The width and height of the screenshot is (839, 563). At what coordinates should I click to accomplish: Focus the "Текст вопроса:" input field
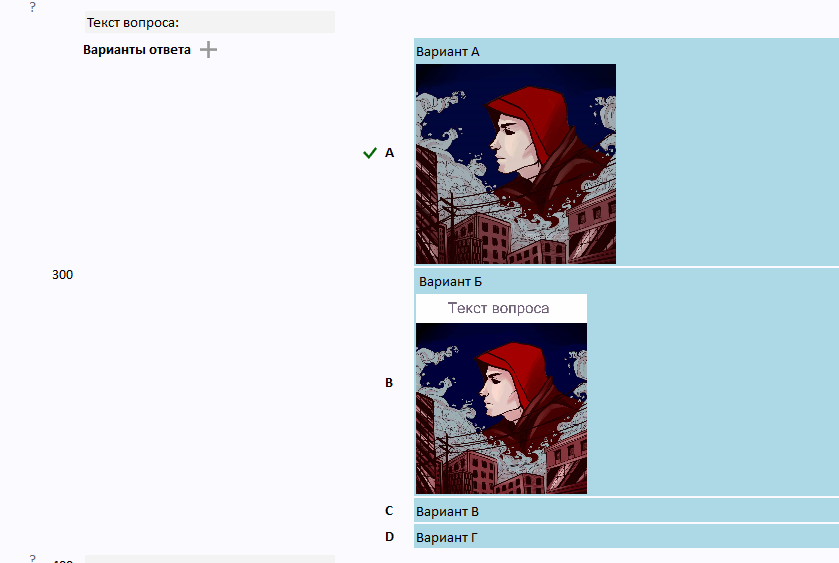tap(210, 22)
